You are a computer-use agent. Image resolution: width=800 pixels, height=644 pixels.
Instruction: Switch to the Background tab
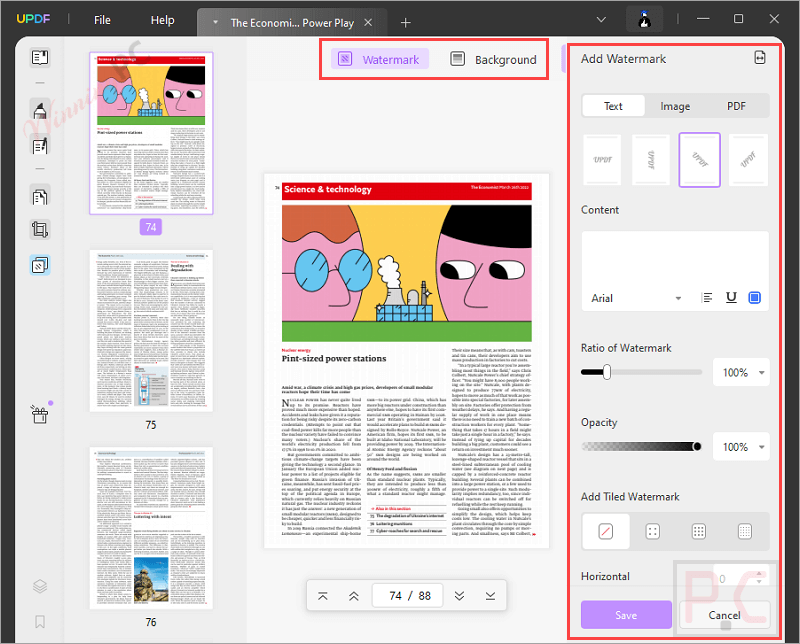tap(493, 59)
